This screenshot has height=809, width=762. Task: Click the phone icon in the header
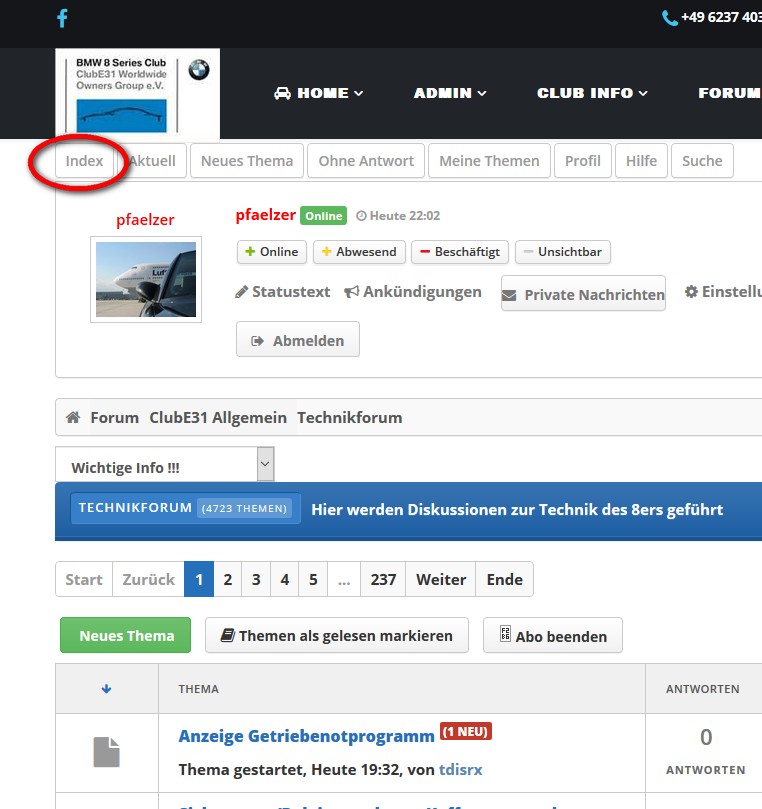click(669, 18)
